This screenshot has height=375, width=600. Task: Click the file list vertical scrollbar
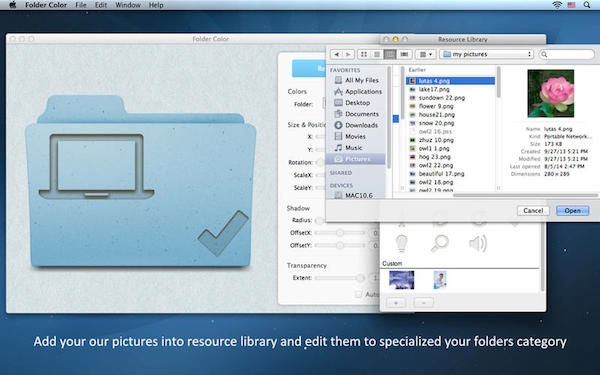point(498,82)
